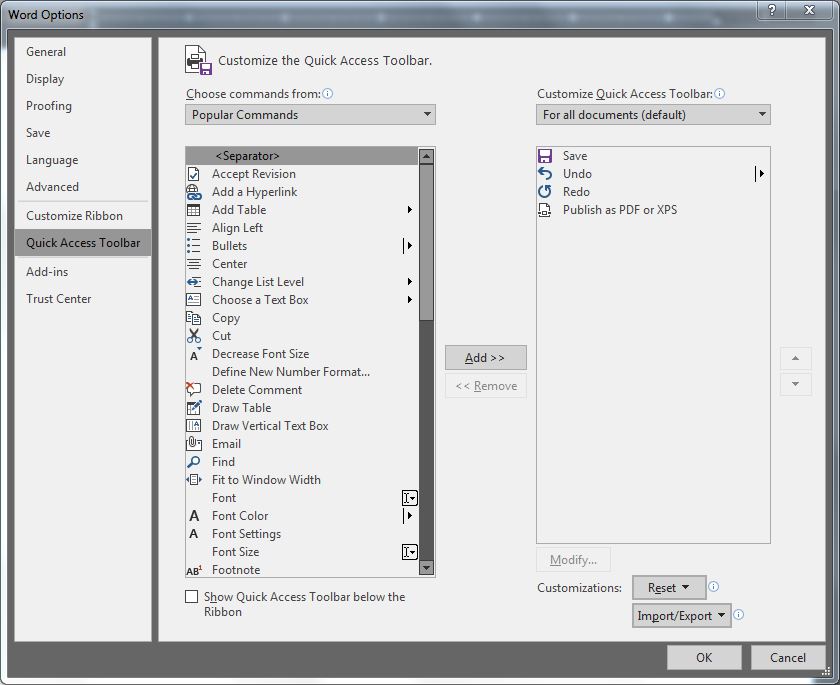Click the Fit to Window Width icon
Viewport: 840px width, 685px height.
click(193, 480)
